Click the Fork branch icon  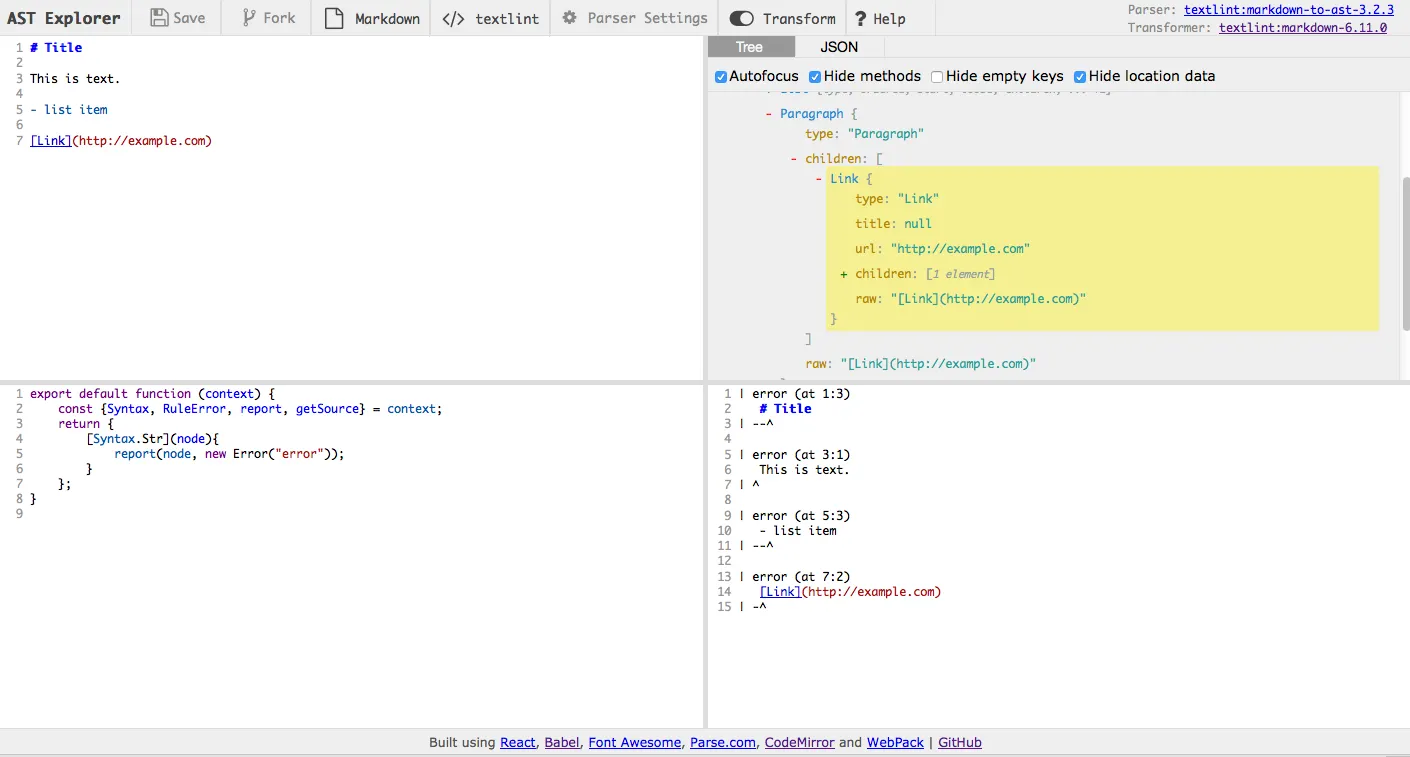[x=250, y=18]
